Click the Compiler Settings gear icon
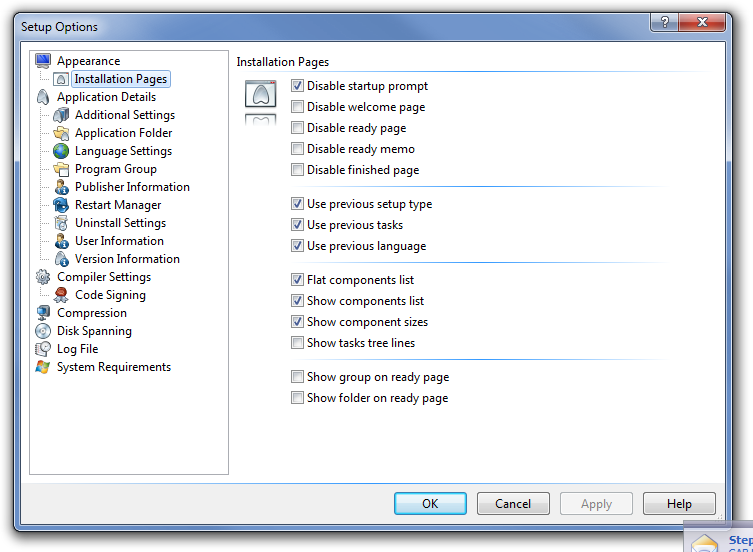Viewport: 753px width, 552px height. pos(42,277)
